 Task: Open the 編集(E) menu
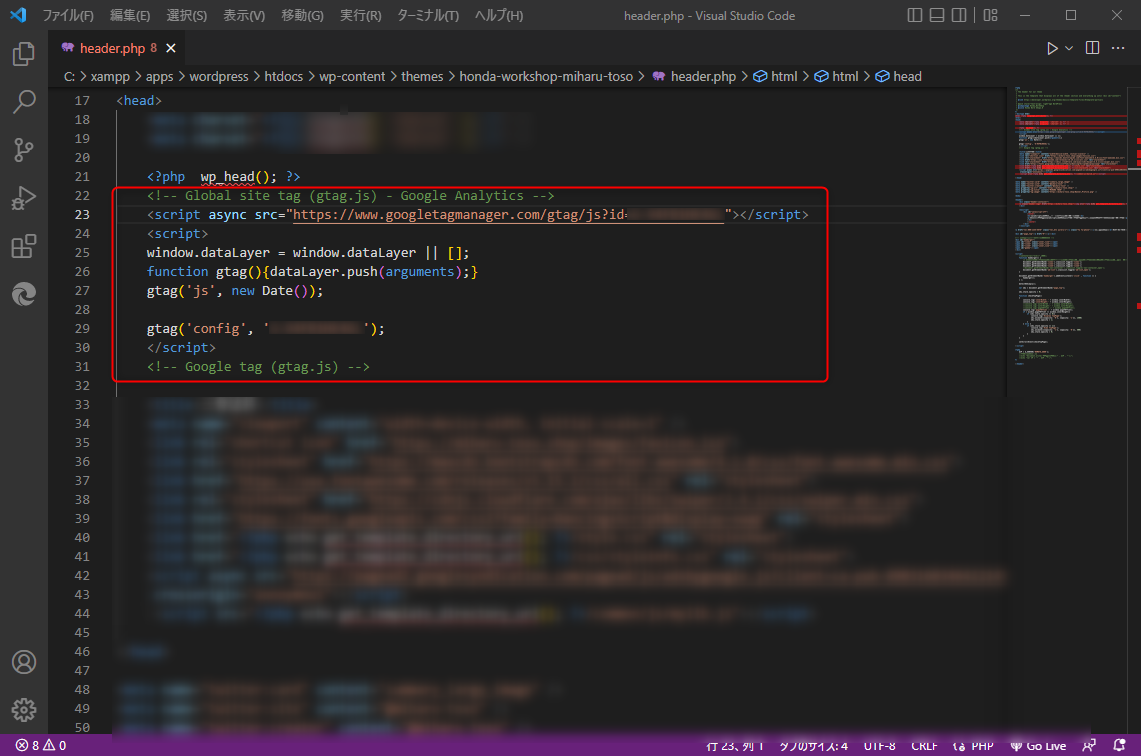pos(130,15)
